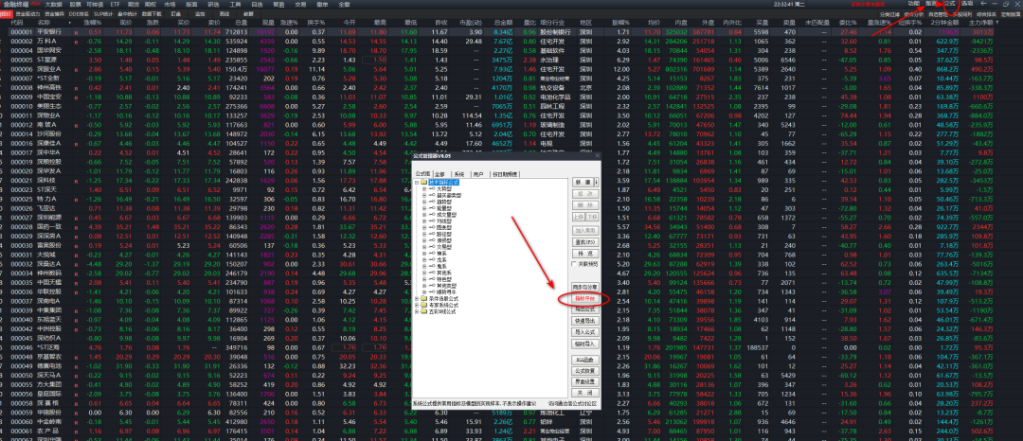Click folder icon of 条件选股公式 node
This screenshot has width=1023, height=441.
click(x=424, y=298)
